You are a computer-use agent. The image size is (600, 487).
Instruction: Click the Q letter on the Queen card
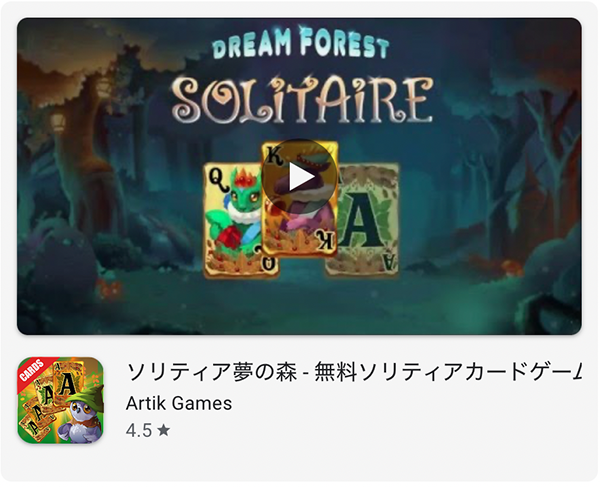pyautogui.click(x=215, y=177)
